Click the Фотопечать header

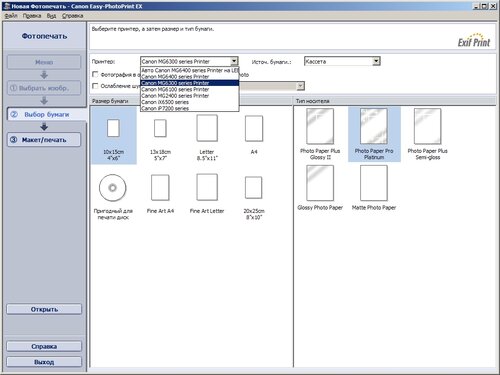tap(44, 36)
